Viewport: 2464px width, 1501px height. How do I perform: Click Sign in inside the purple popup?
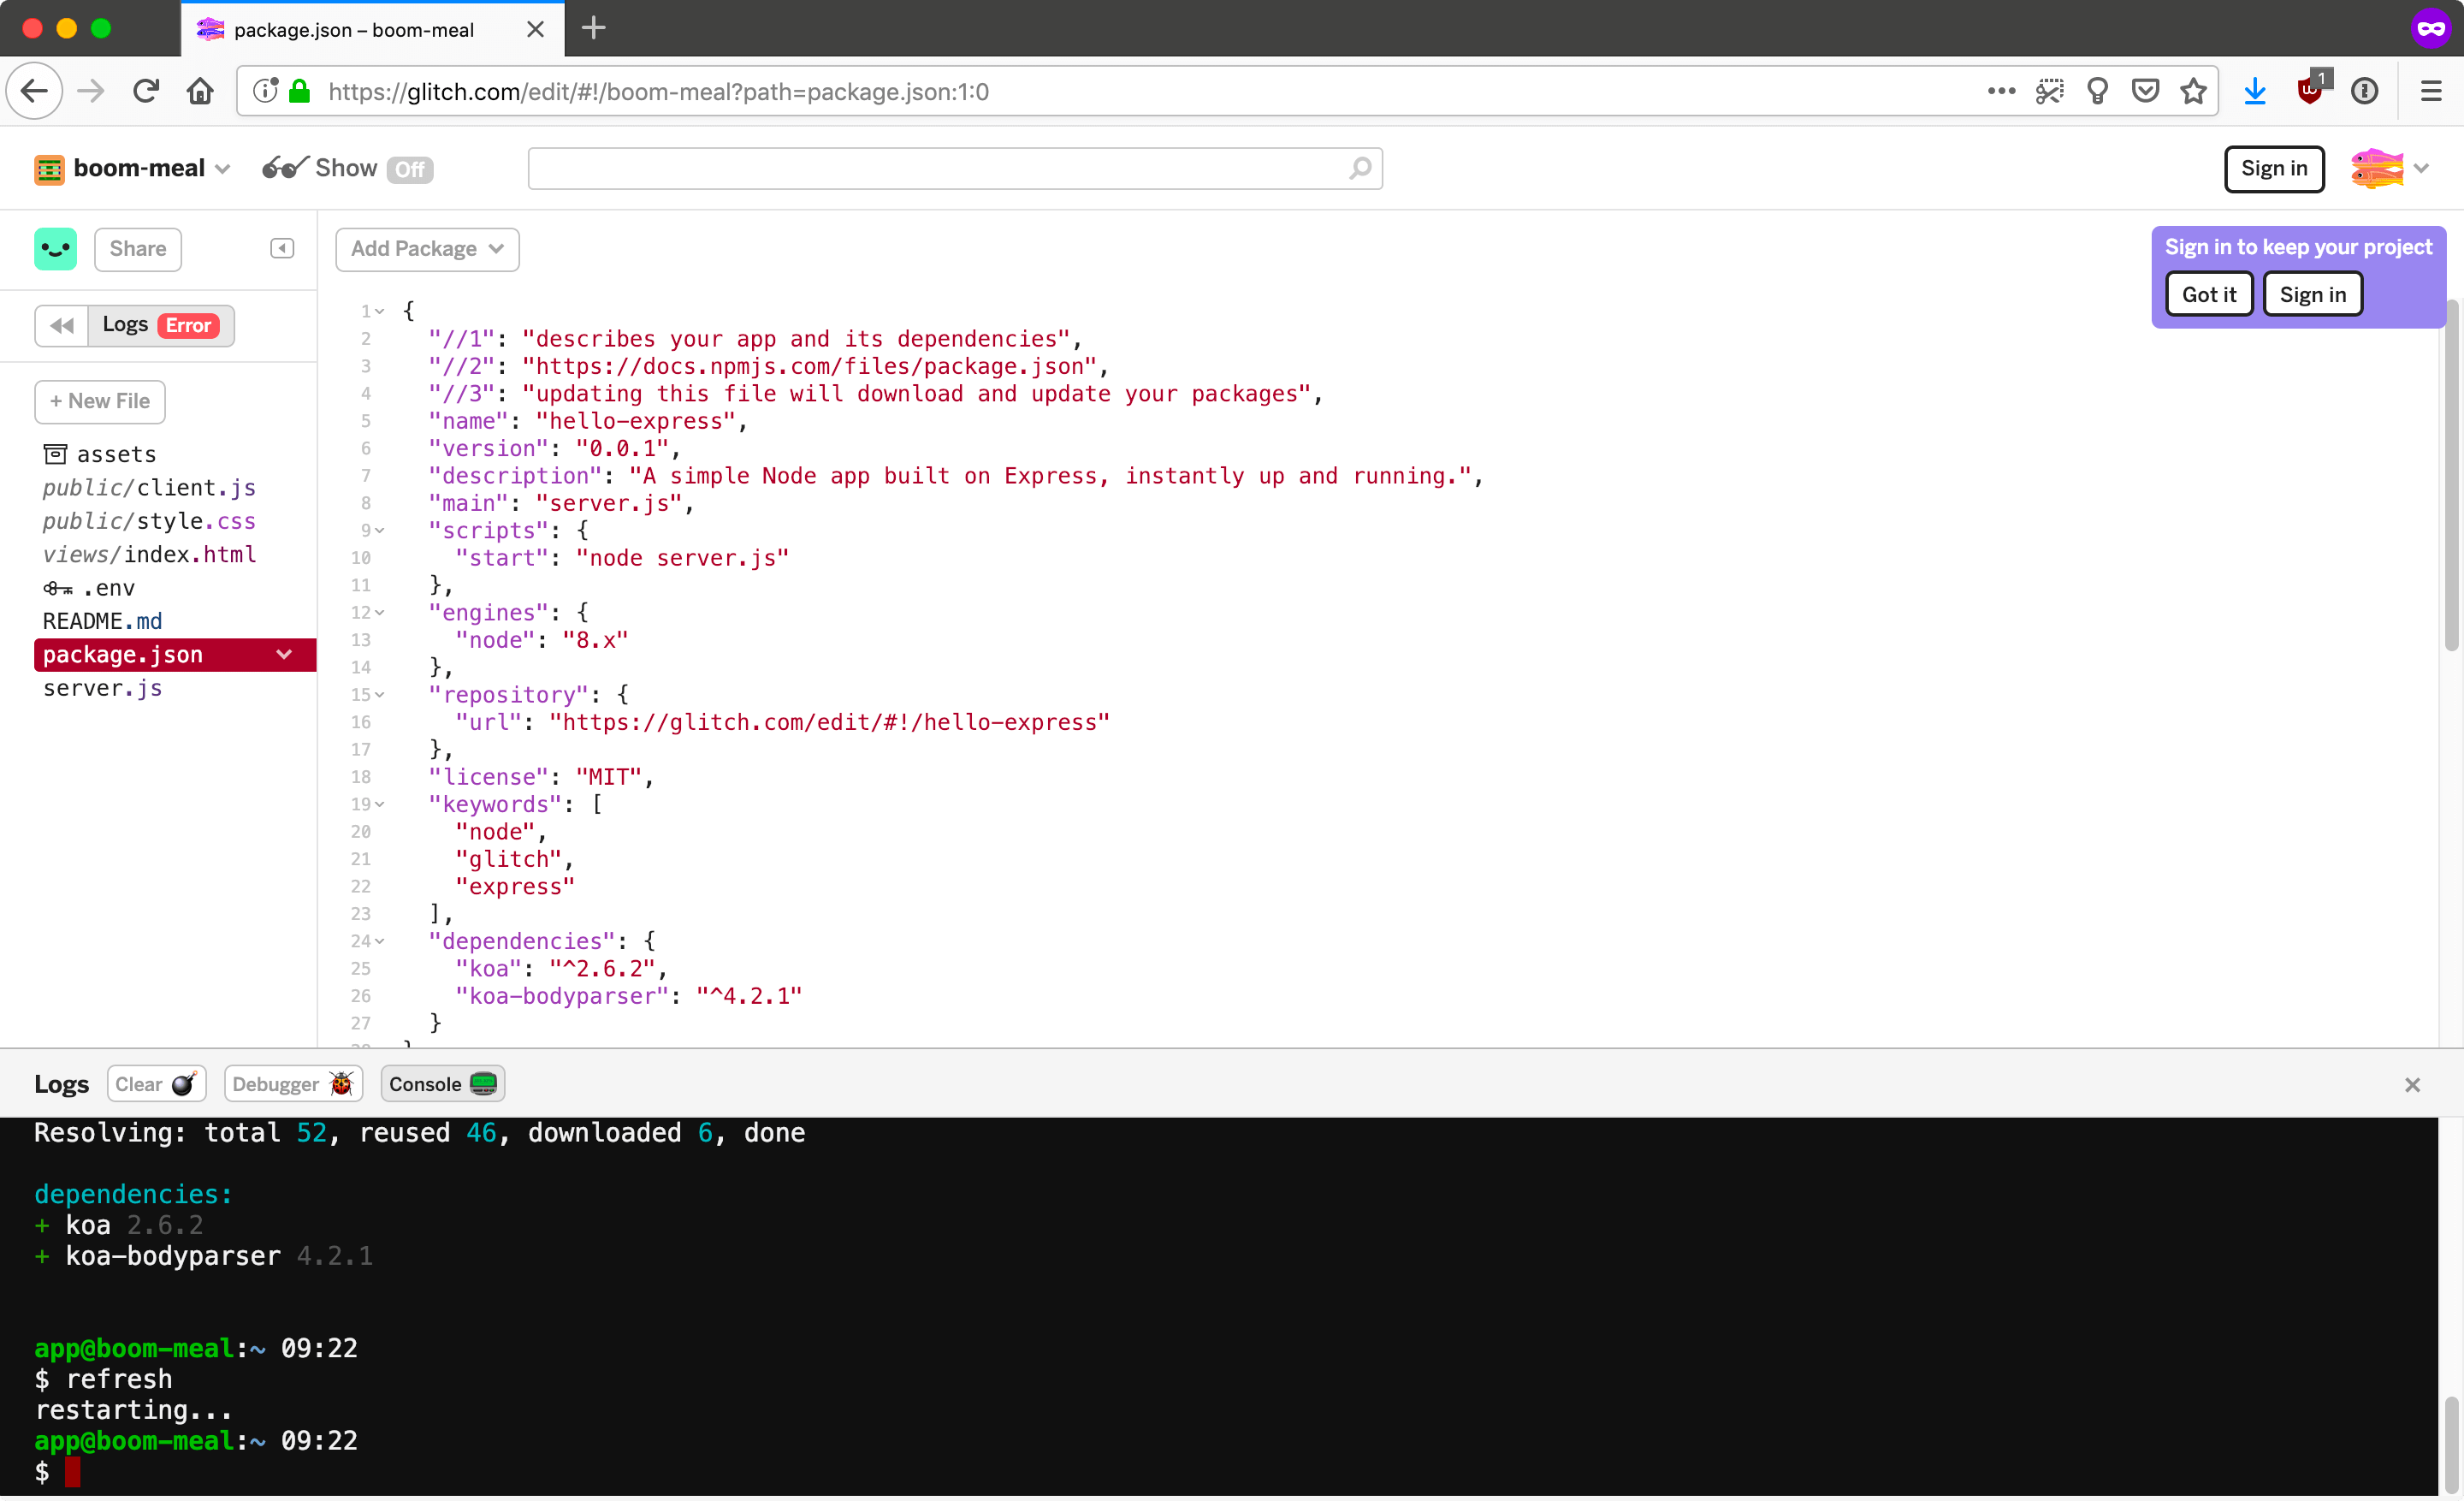point(2312,294)
